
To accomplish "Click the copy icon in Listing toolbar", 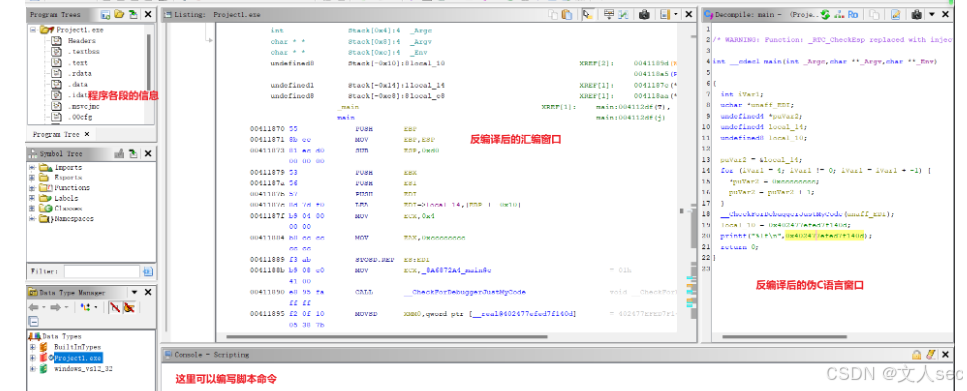I will pyautogui.click(x=554, y=14).
